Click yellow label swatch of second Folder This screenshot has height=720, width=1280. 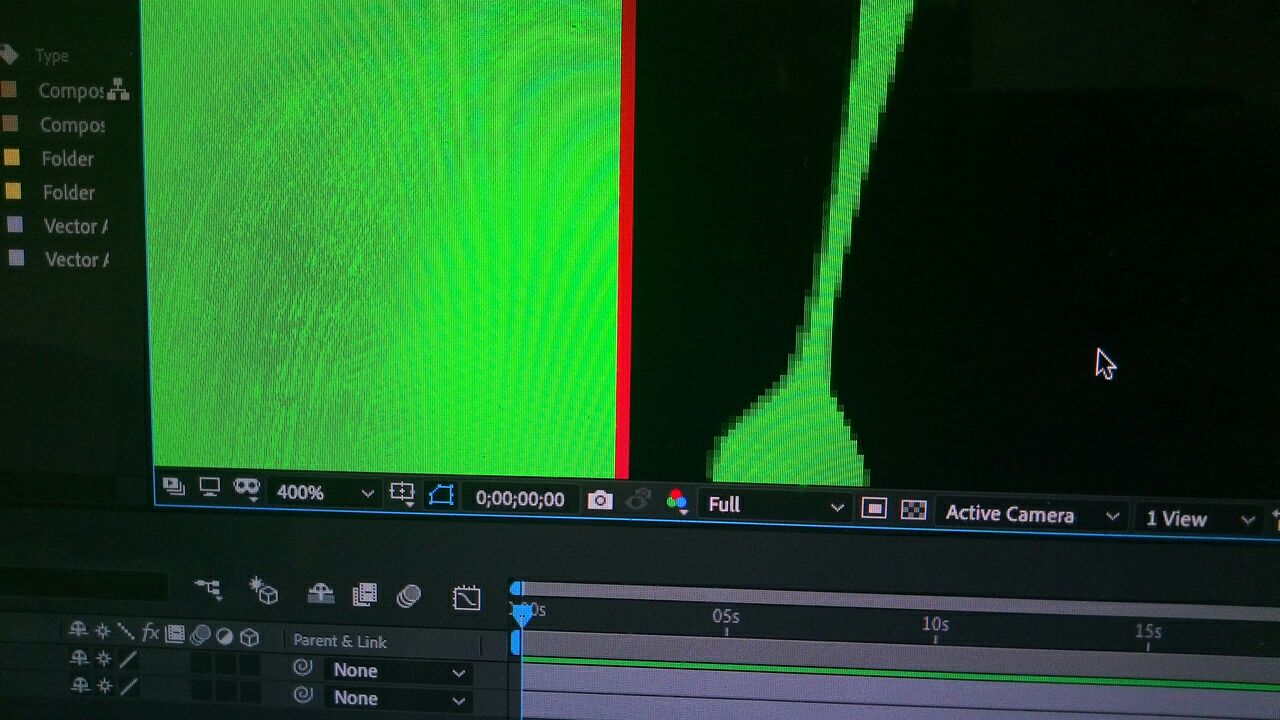[x=12, y=191]
